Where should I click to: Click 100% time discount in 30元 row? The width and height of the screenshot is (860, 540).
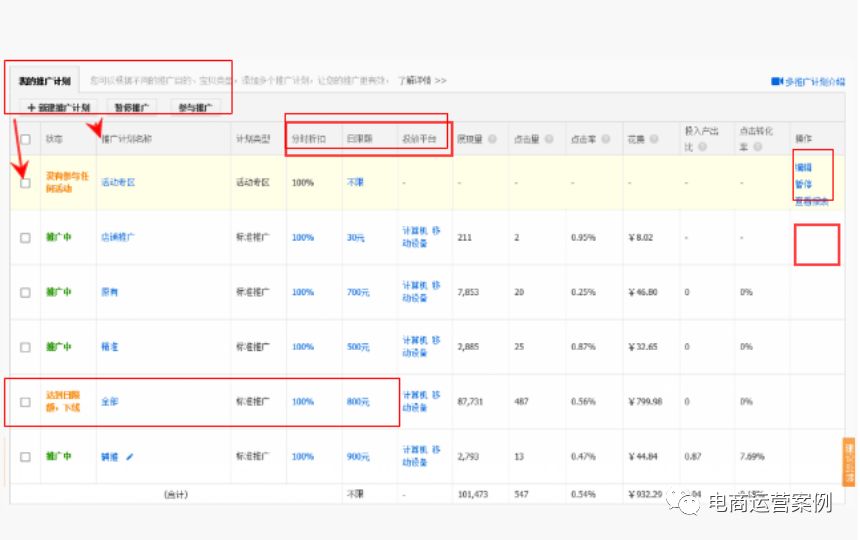tap(303, 237)
